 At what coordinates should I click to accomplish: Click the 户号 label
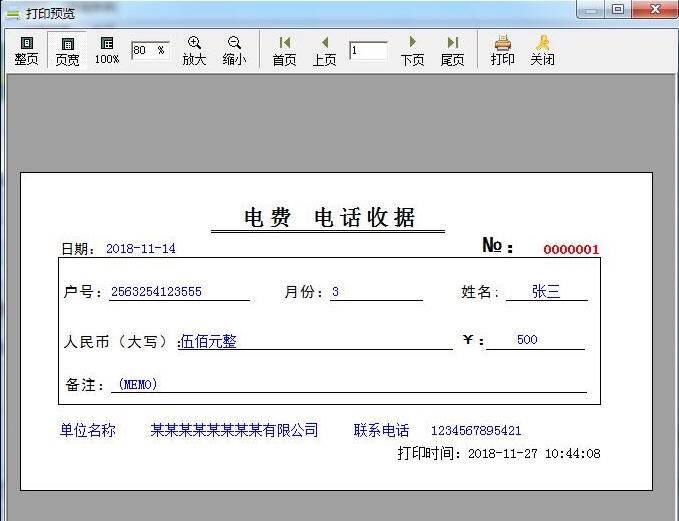tap(83, 291)
